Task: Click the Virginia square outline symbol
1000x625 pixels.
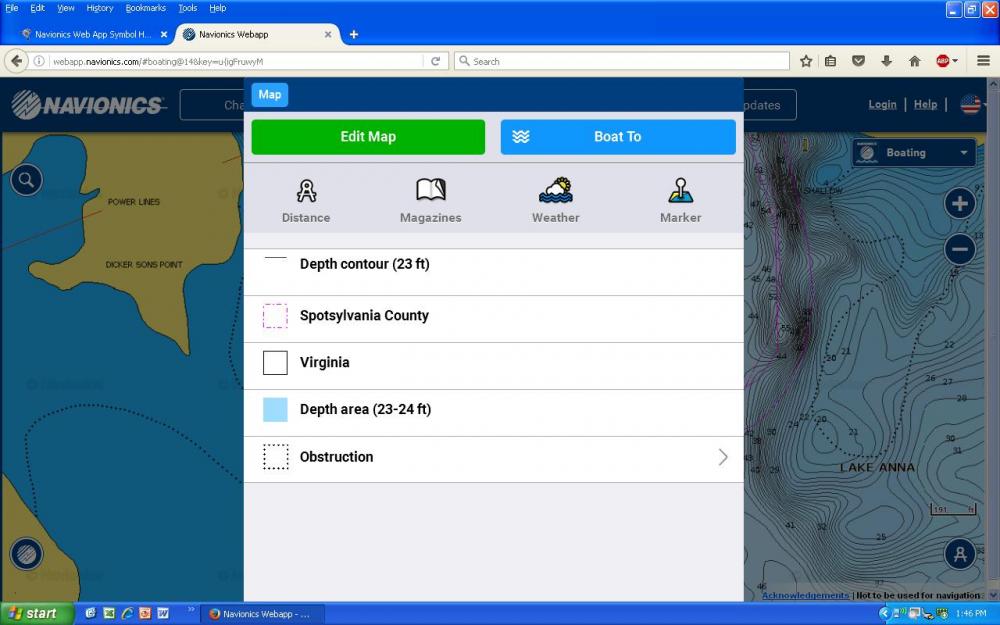Action: [275, 363]
